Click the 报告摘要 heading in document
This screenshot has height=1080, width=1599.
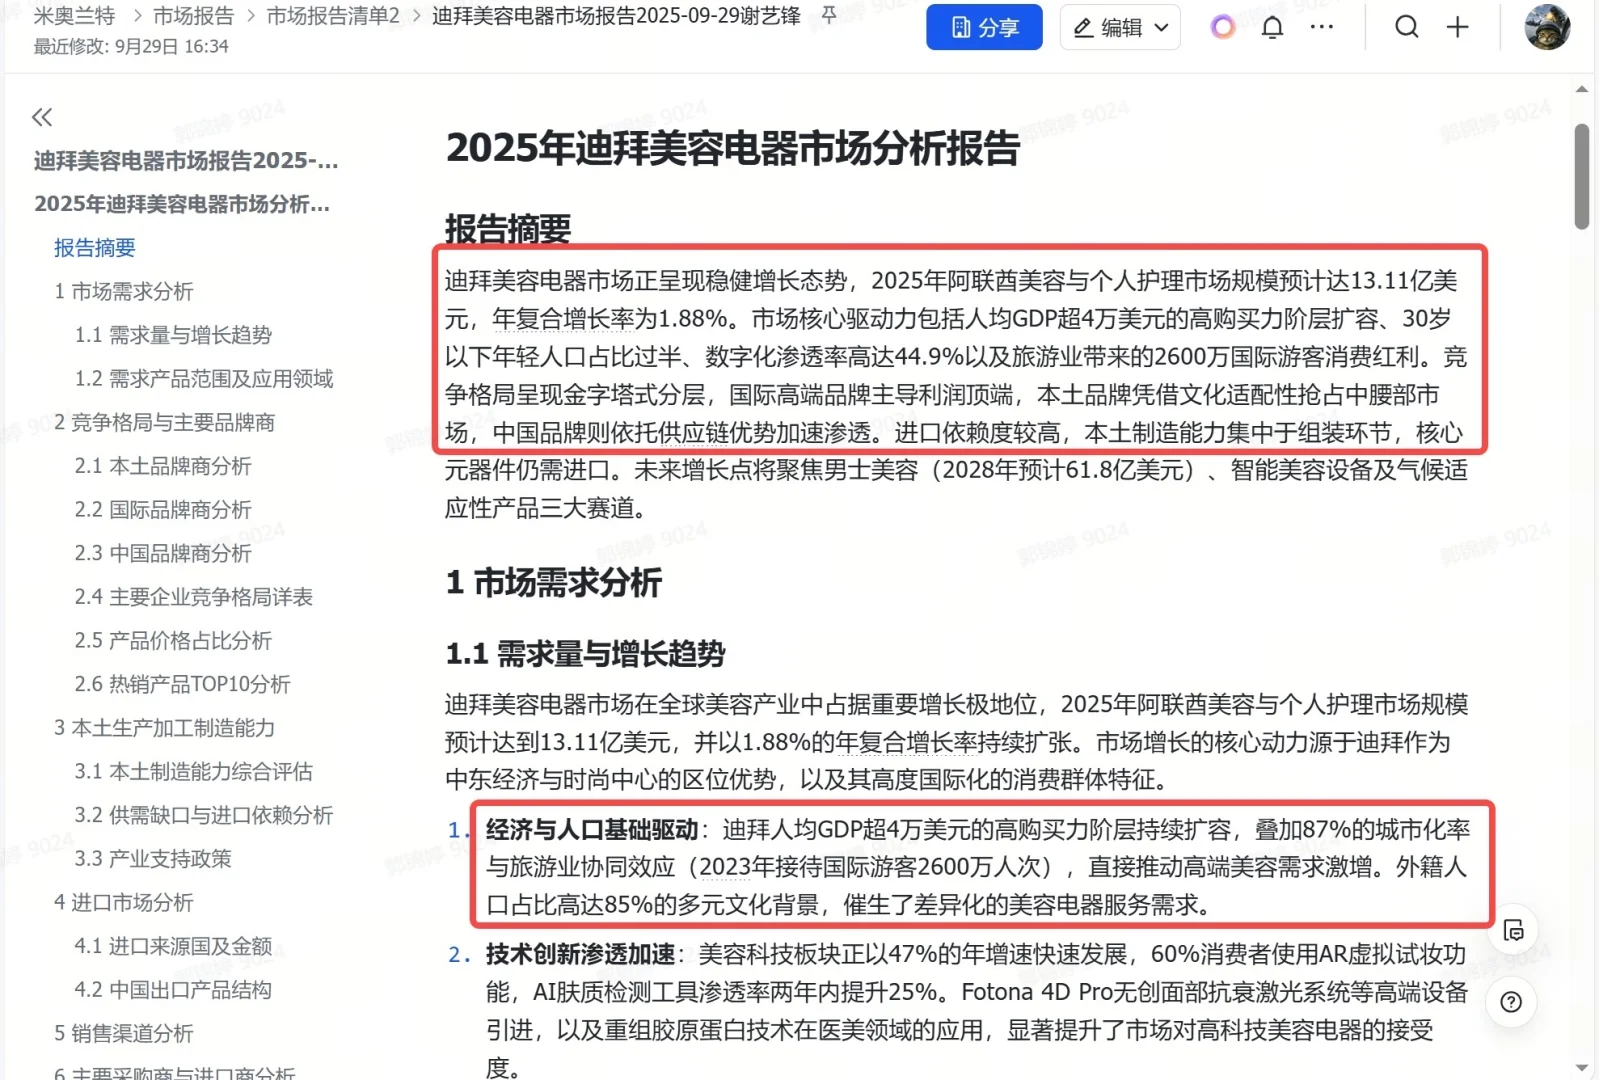point(508,228)
